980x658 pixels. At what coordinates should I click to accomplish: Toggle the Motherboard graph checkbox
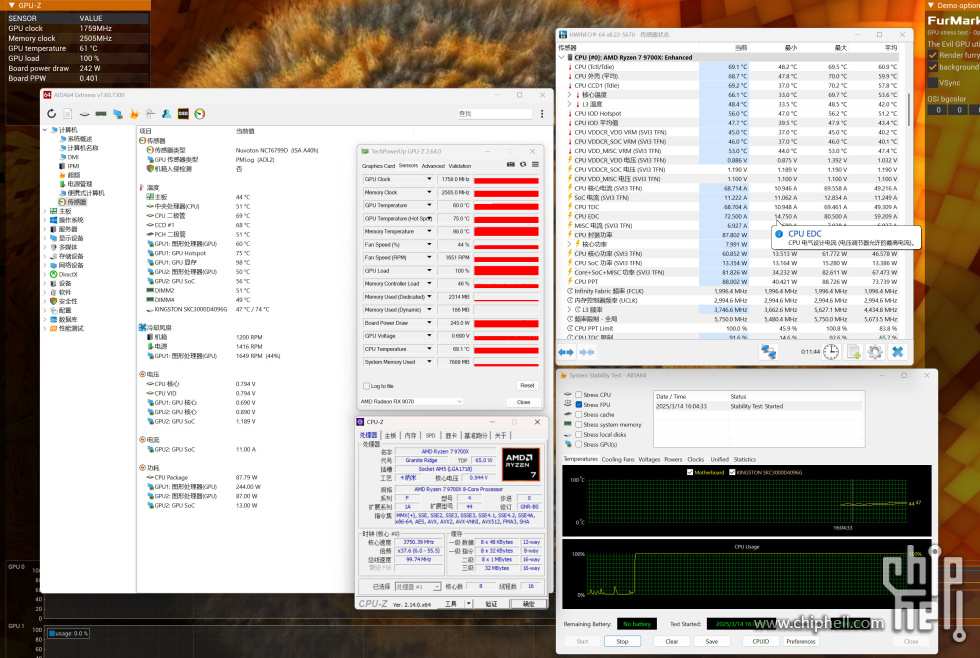(x=690, y=472)
